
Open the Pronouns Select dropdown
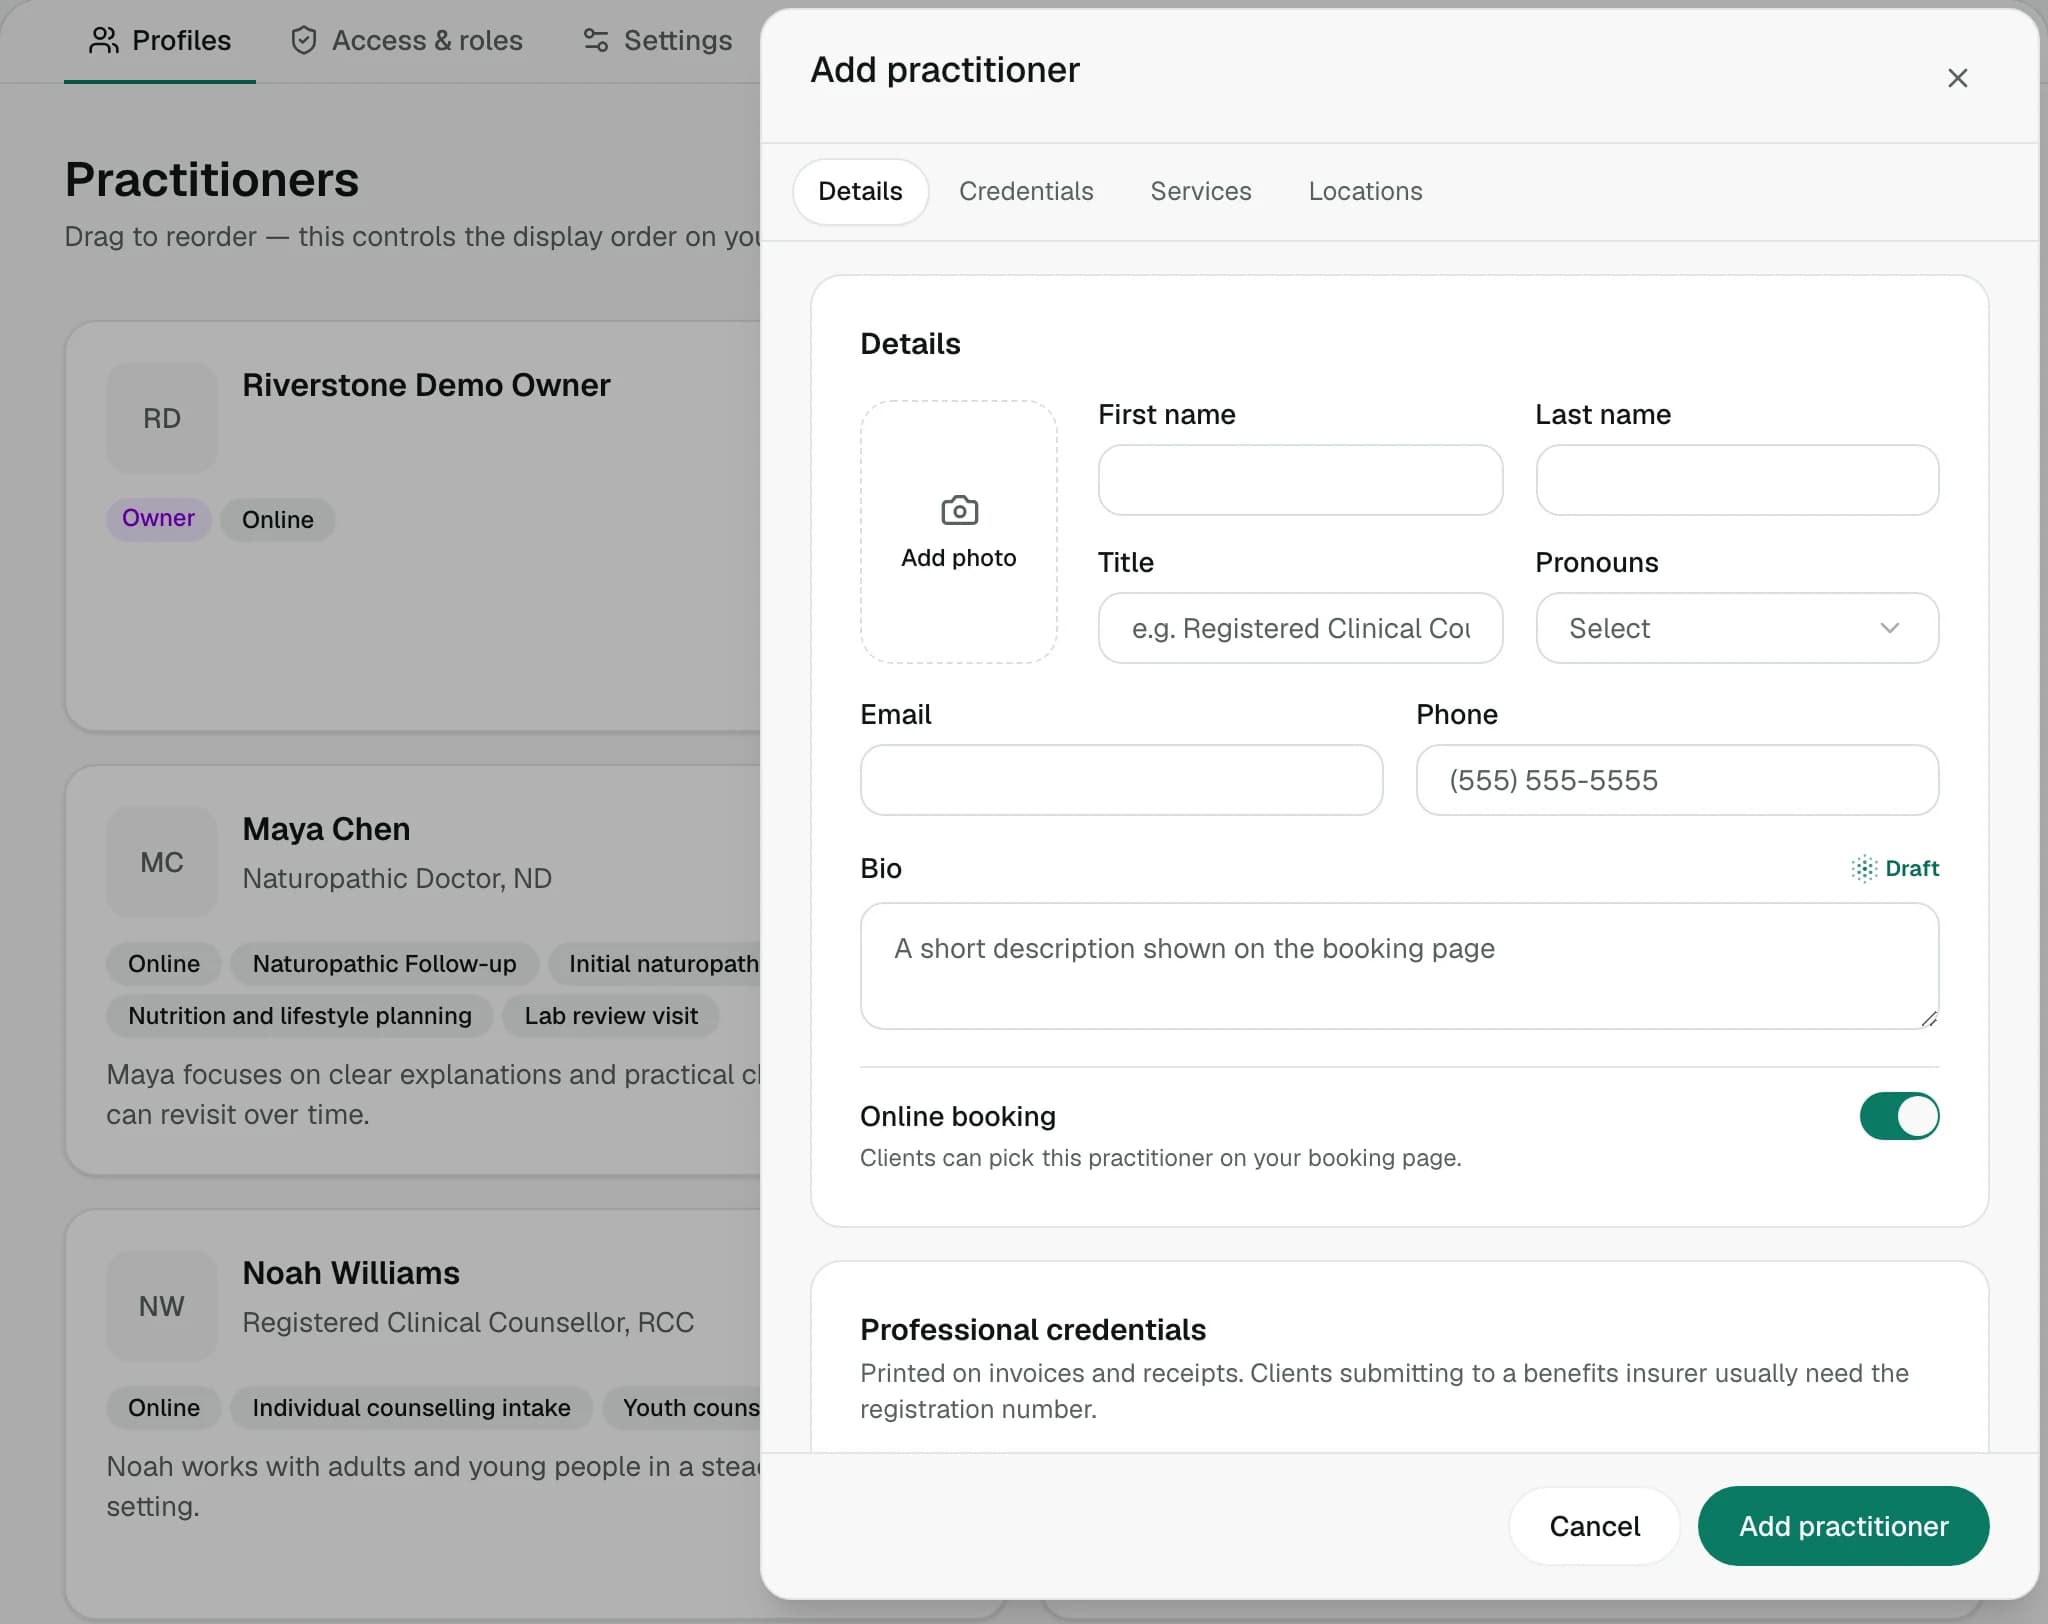(1737, 628)
